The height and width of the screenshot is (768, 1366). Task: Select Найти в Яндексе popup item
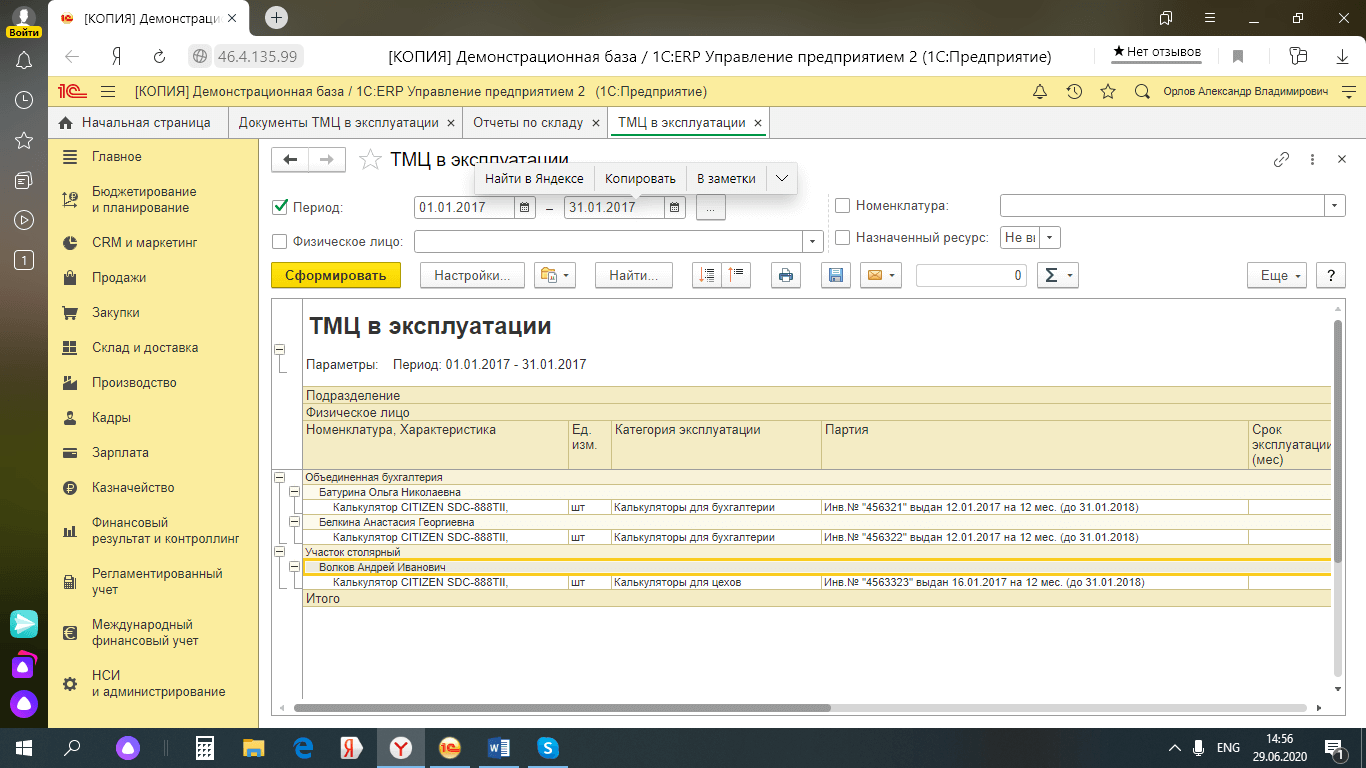(x=534, y=178)
